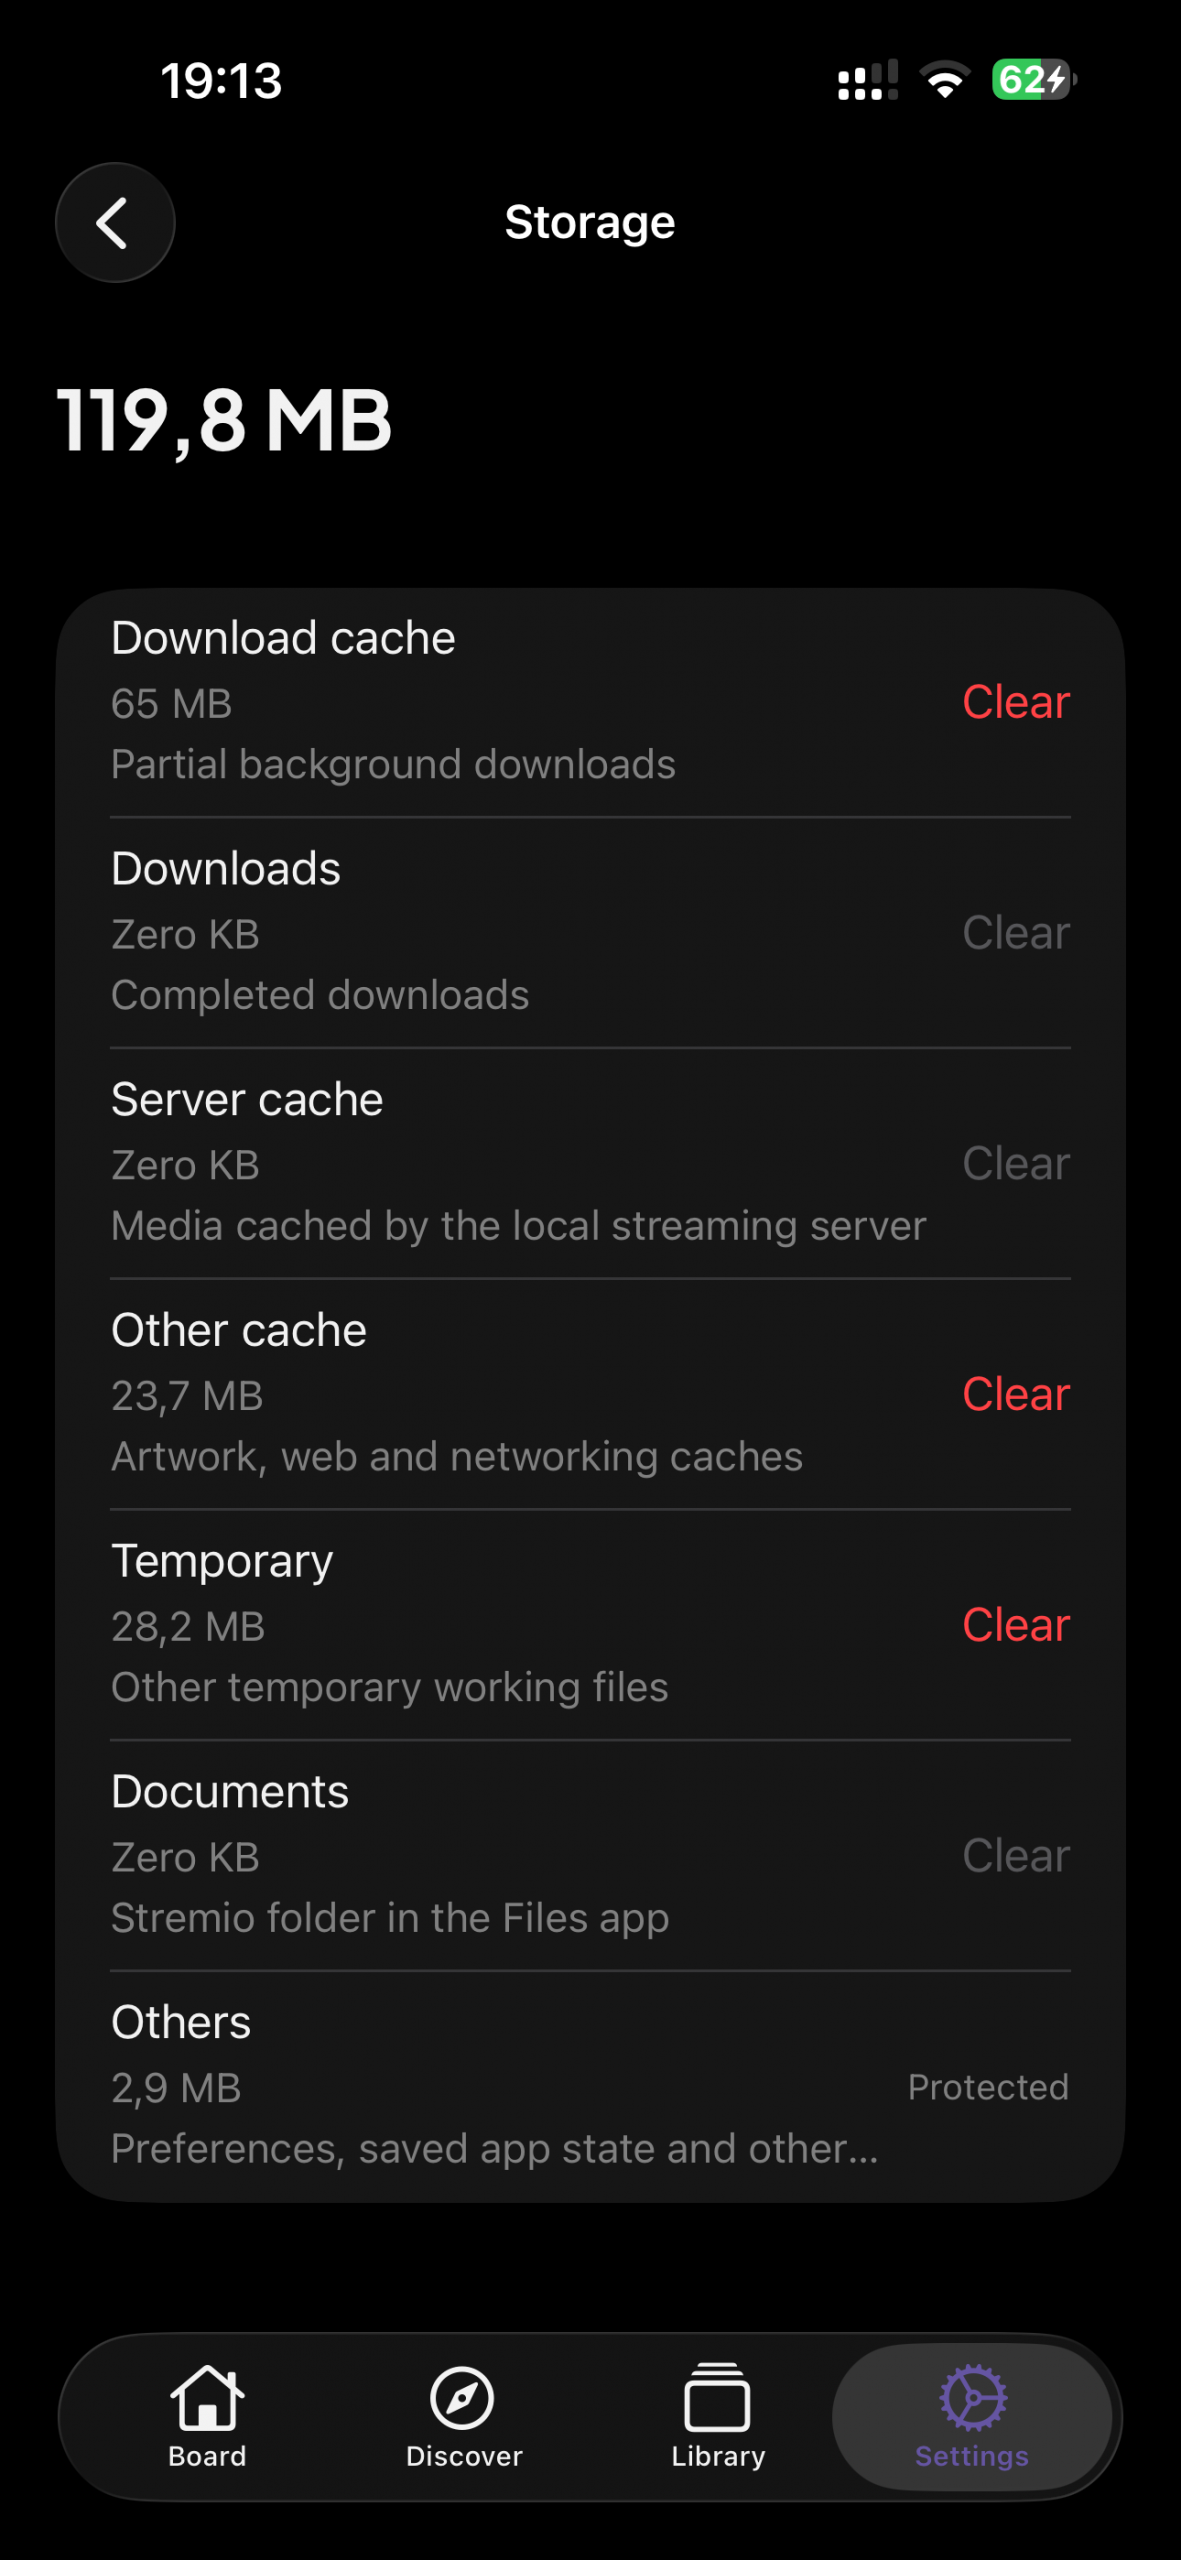Tap the Protected label for Others

pos(988,2087)
